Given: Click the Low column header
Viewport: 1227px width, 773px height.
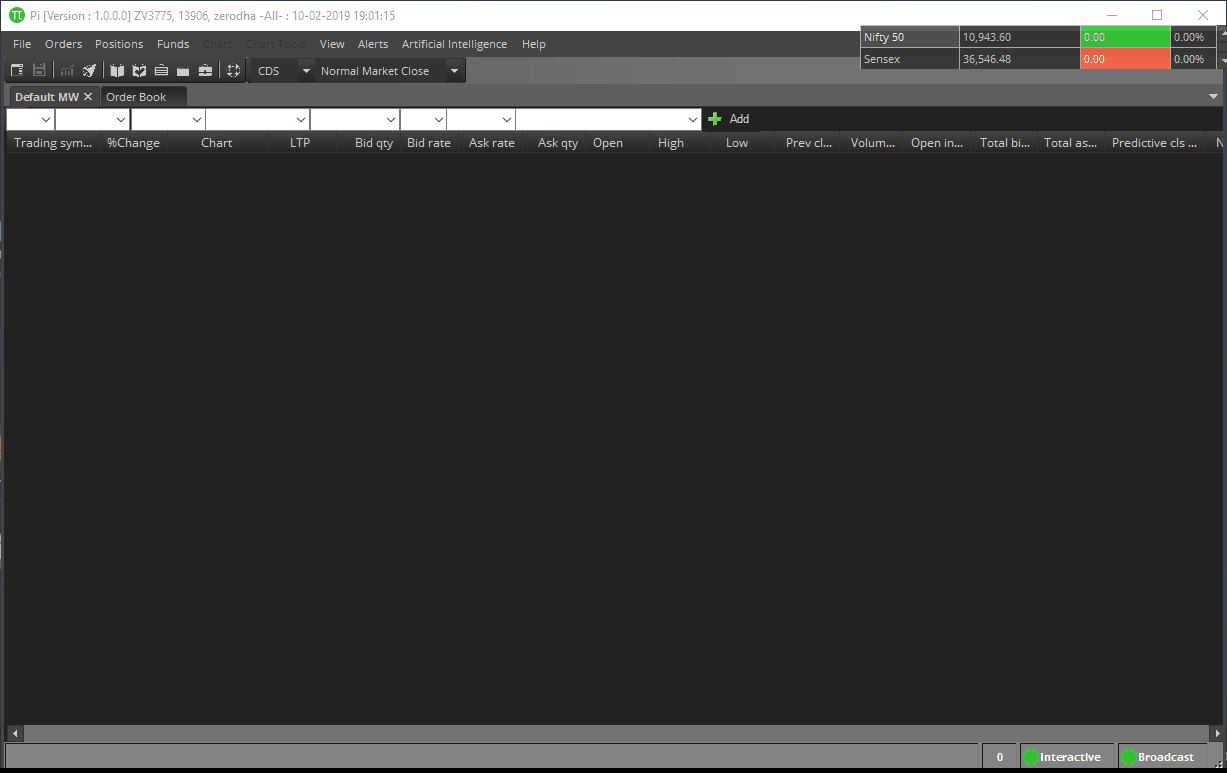Looking at the screenshot, I should point(737,143).
